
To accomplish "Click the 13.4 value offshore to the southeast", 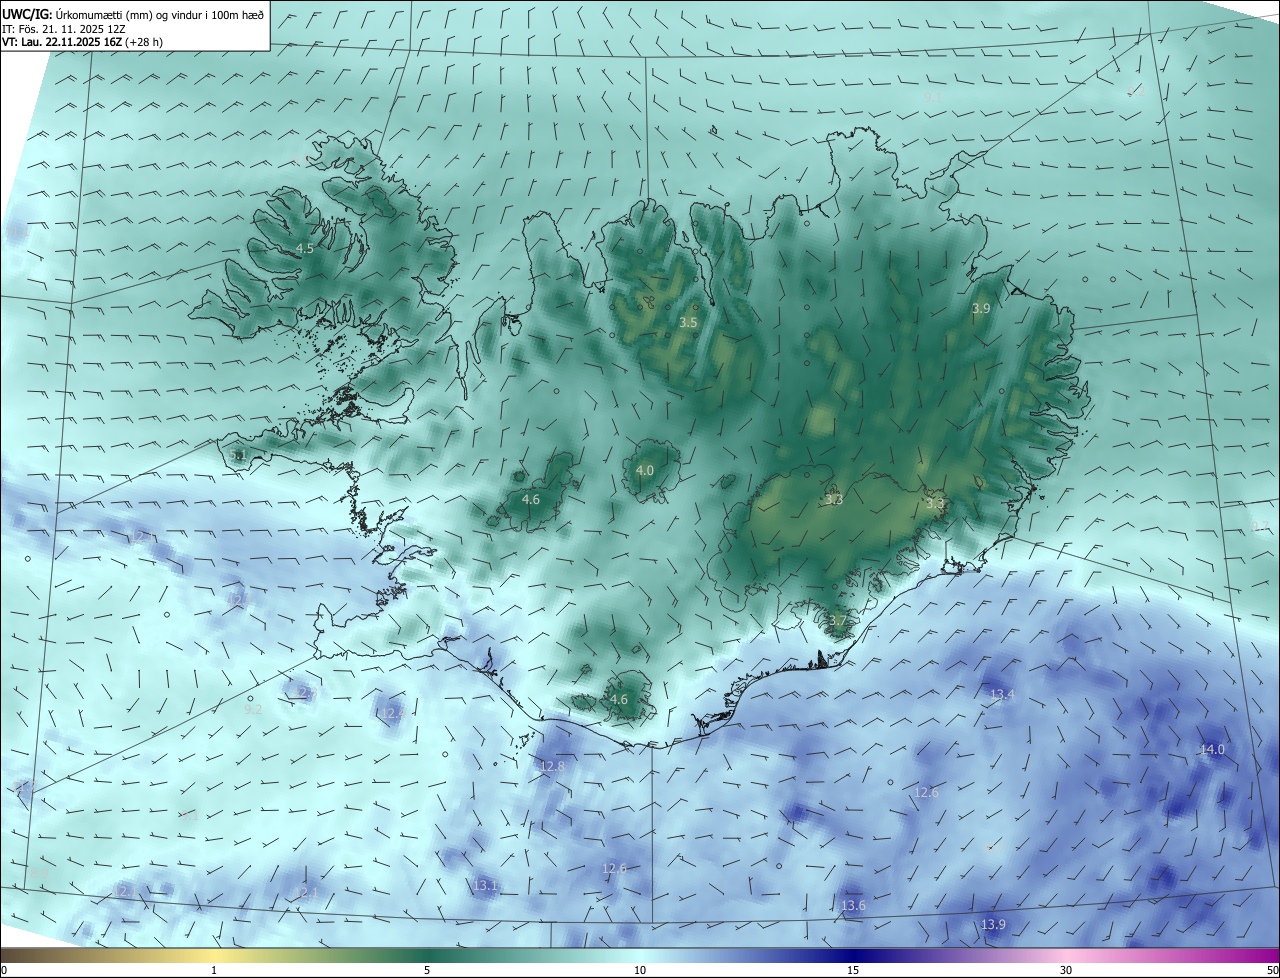I will coord(1002,694).
